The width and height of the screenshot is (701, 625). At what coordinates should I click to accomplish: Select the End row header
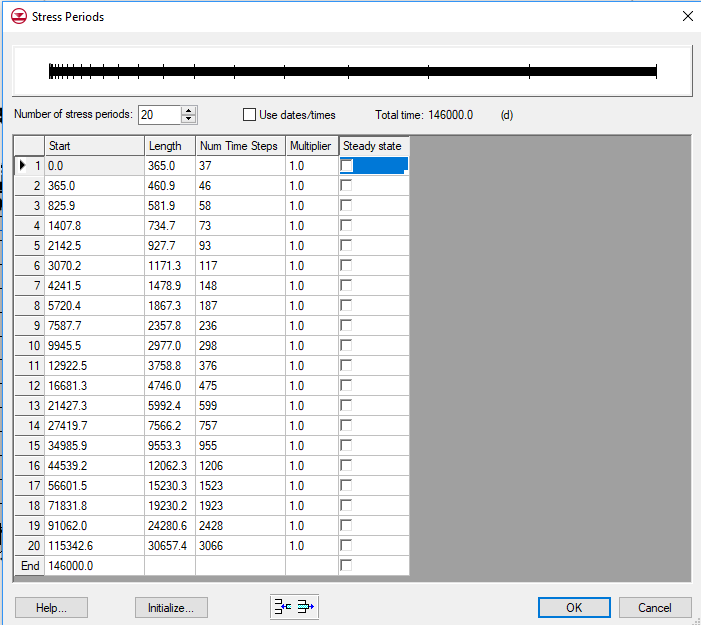pyautogui.click(x=30, y=565)
